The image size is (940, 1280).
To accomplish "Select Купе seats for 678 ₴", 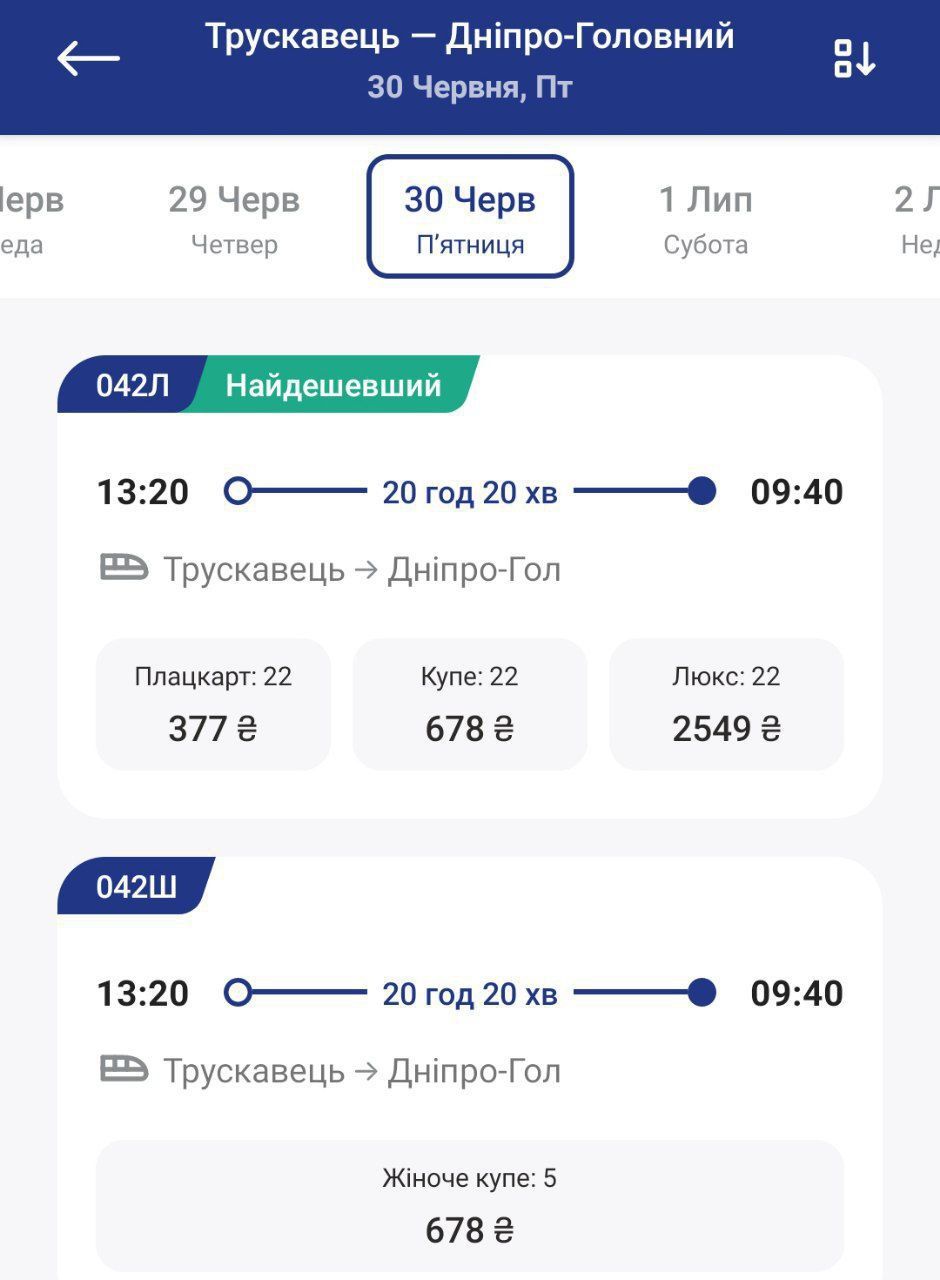I will tap(470, 704).
